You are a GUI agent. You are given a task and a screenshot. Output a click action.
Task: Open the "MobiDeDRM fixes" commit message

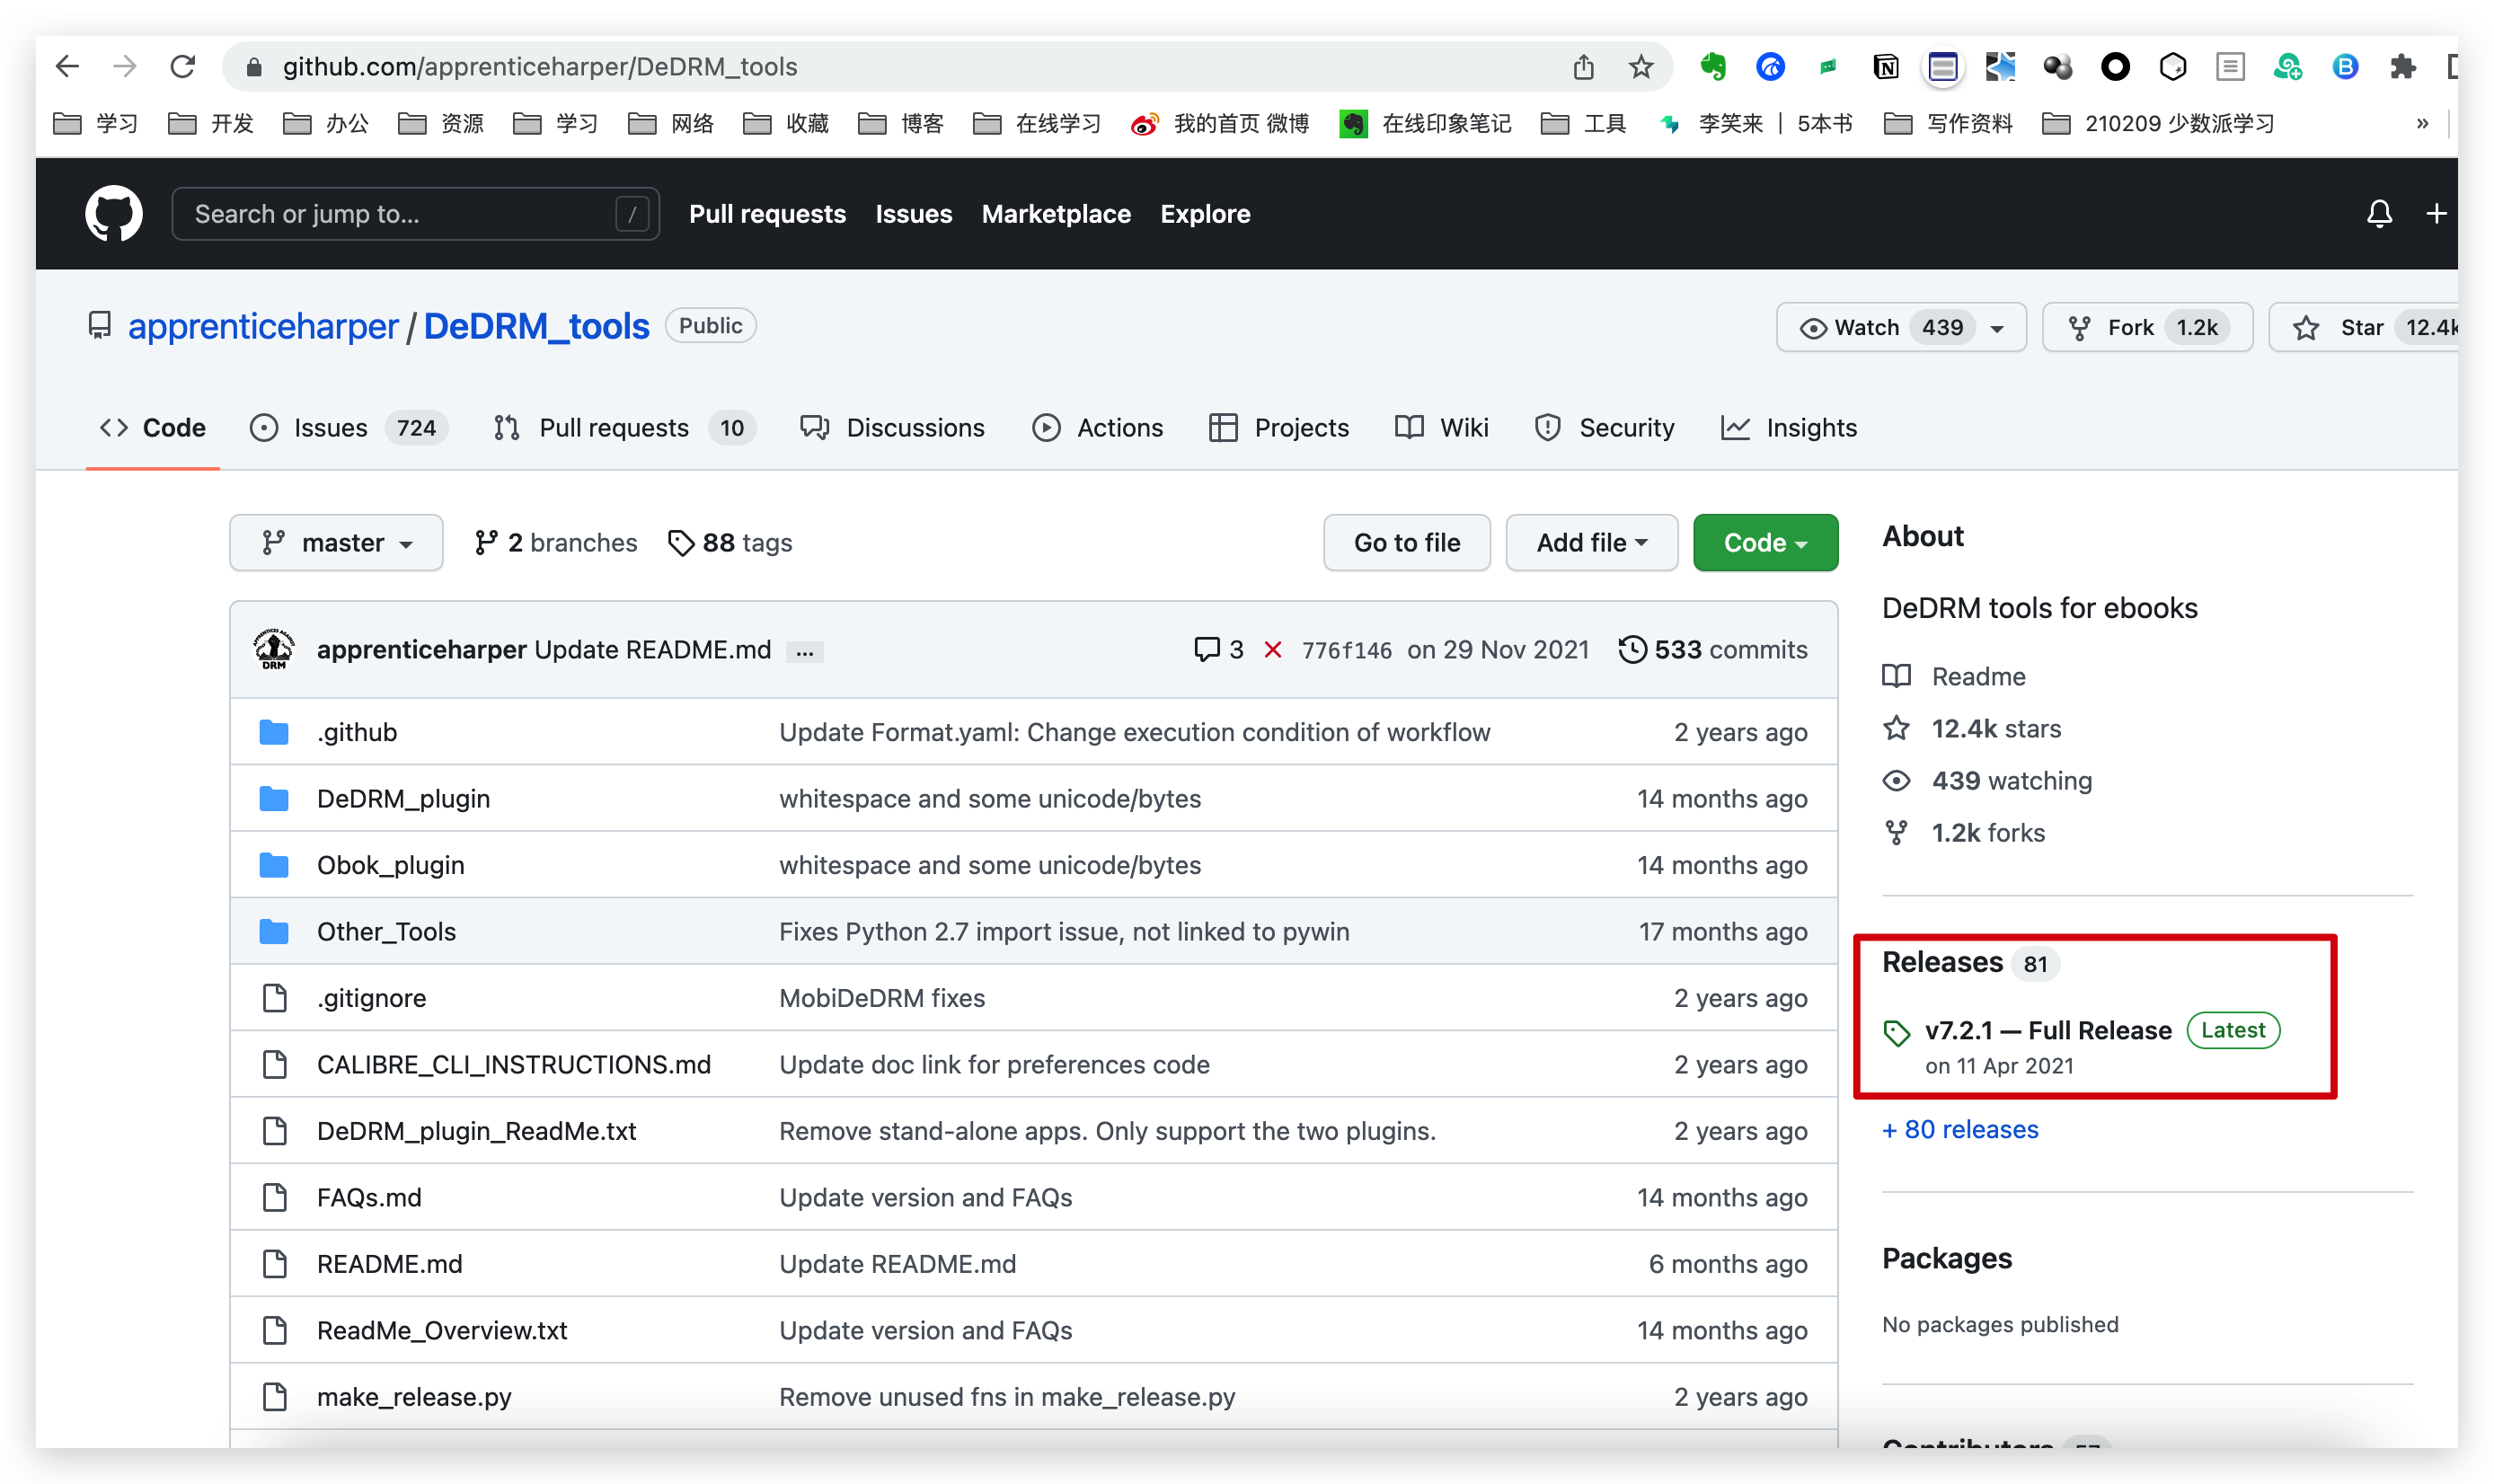point(882,998)
